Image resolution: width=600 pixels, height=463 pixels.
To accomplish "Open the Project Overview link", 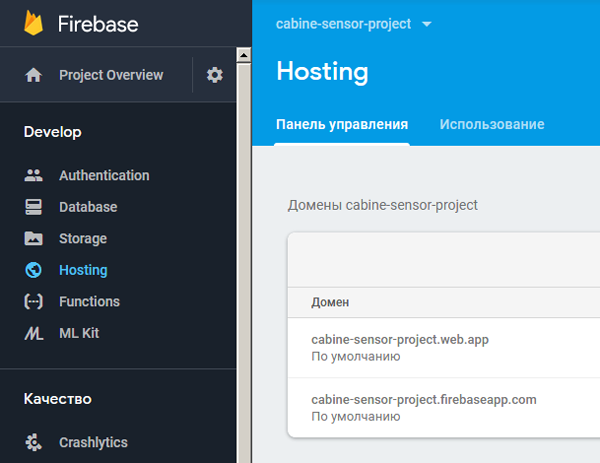I will 111,75.
